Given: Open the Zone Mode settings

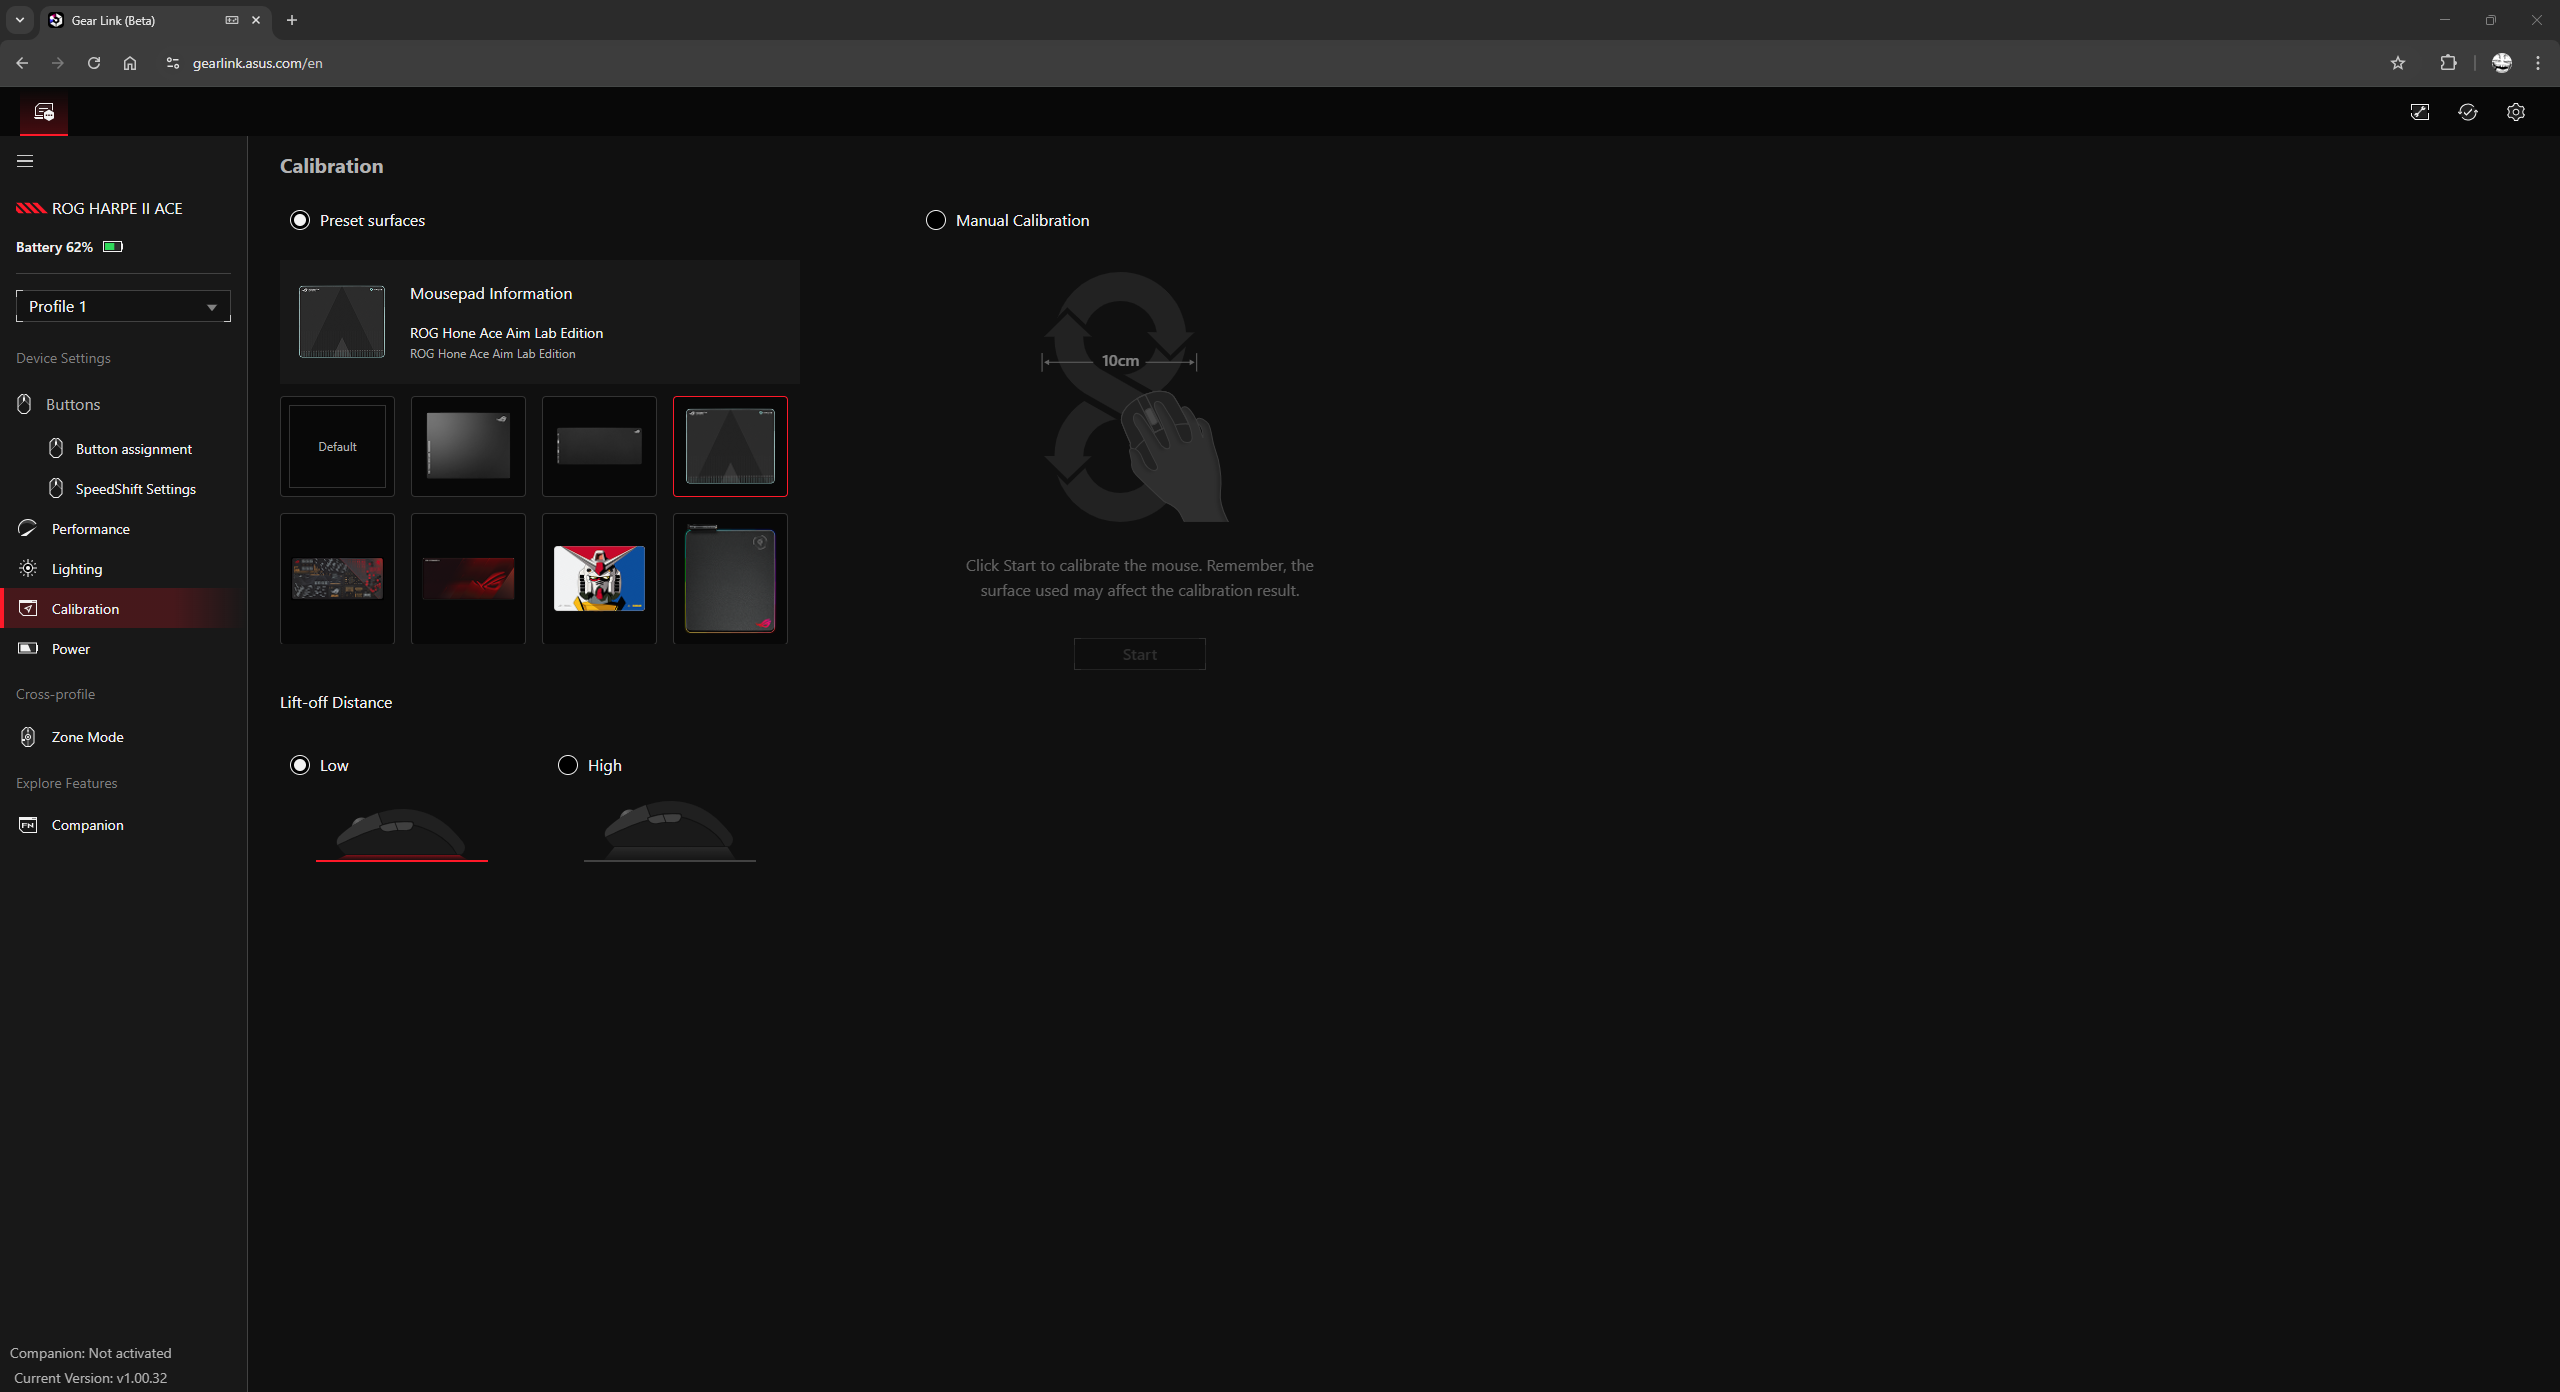Looking at the screenshot, I should coord(87,737).
